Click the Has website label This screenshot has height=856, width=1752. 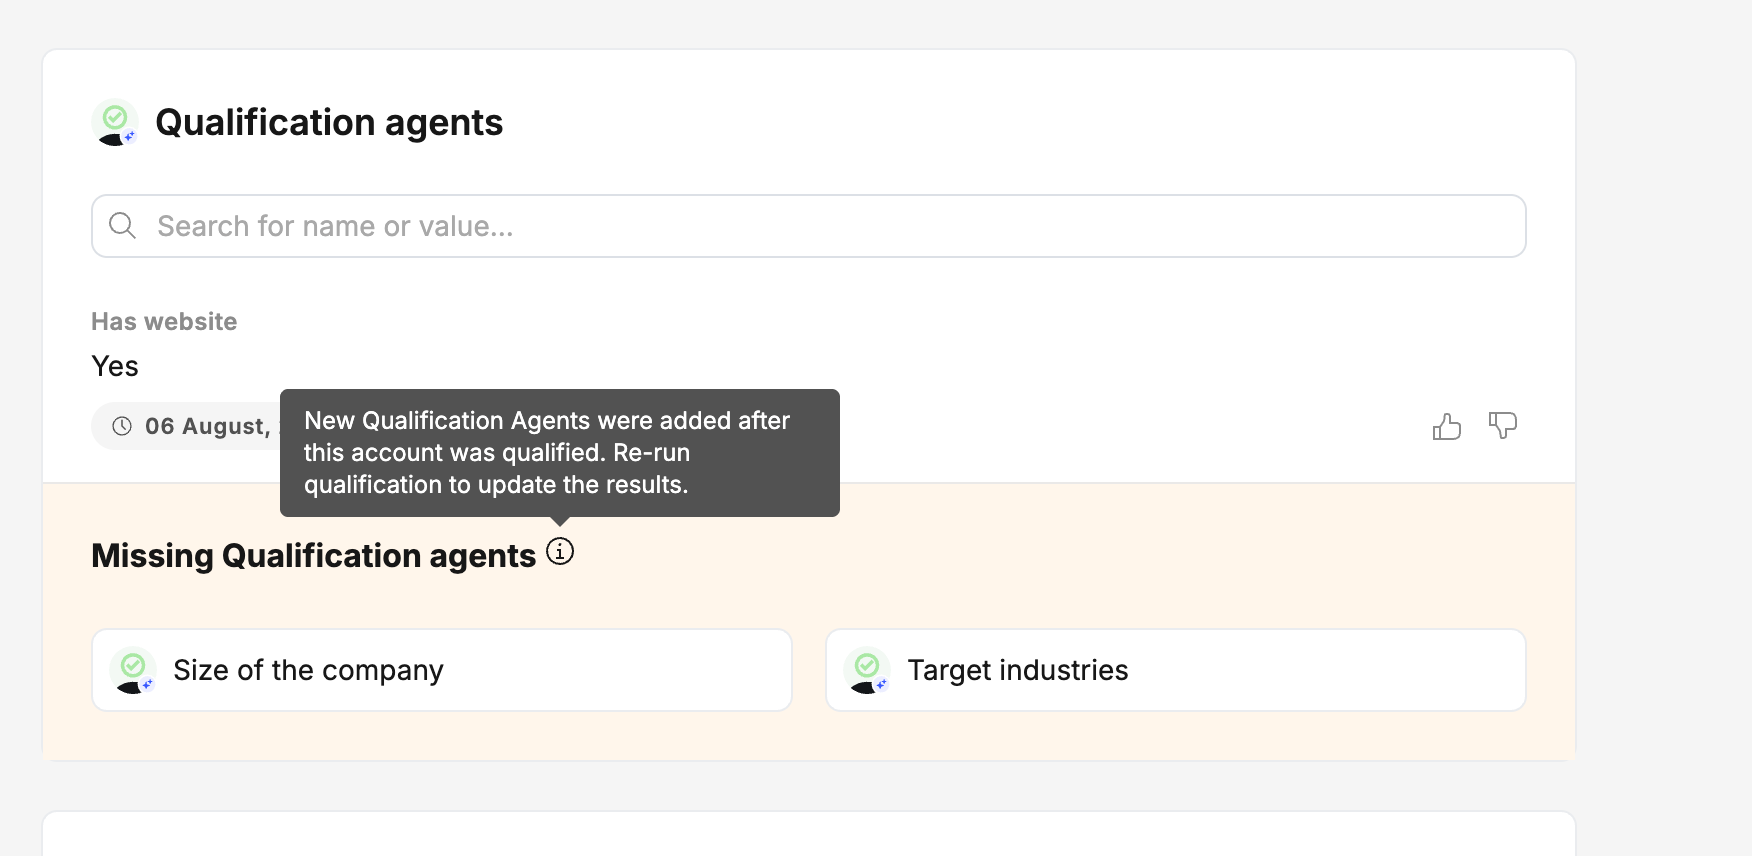pyautogui.click(x=164, y=322)
